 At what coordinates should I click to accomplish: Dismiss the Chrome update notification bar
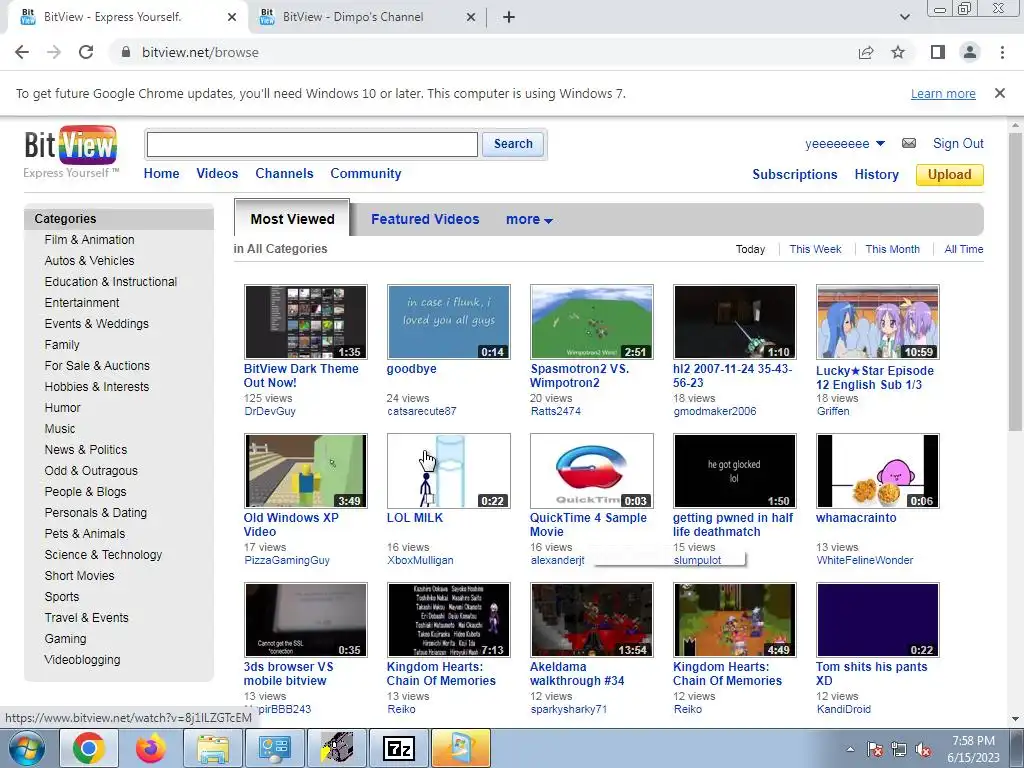coord(999,93)
